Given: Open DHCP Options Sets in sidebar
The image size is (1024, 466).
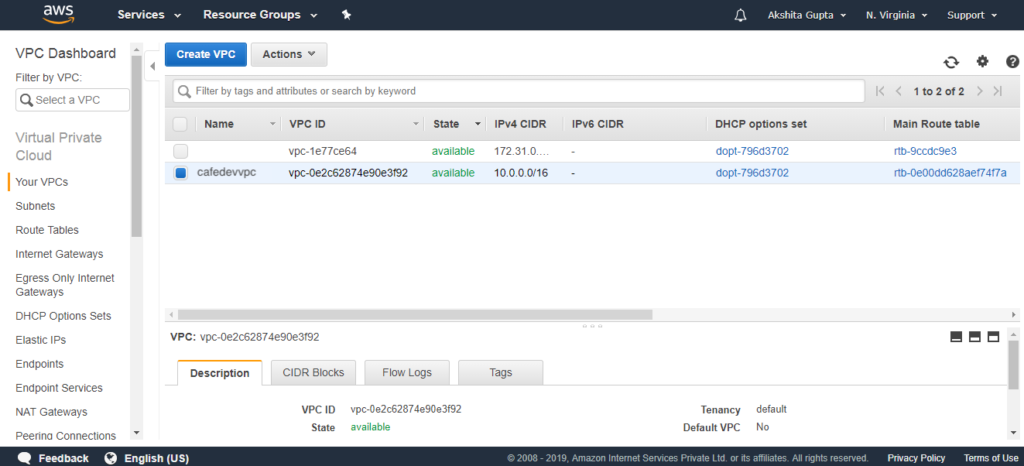Looking at the screenshot, I should click(63, 316).
